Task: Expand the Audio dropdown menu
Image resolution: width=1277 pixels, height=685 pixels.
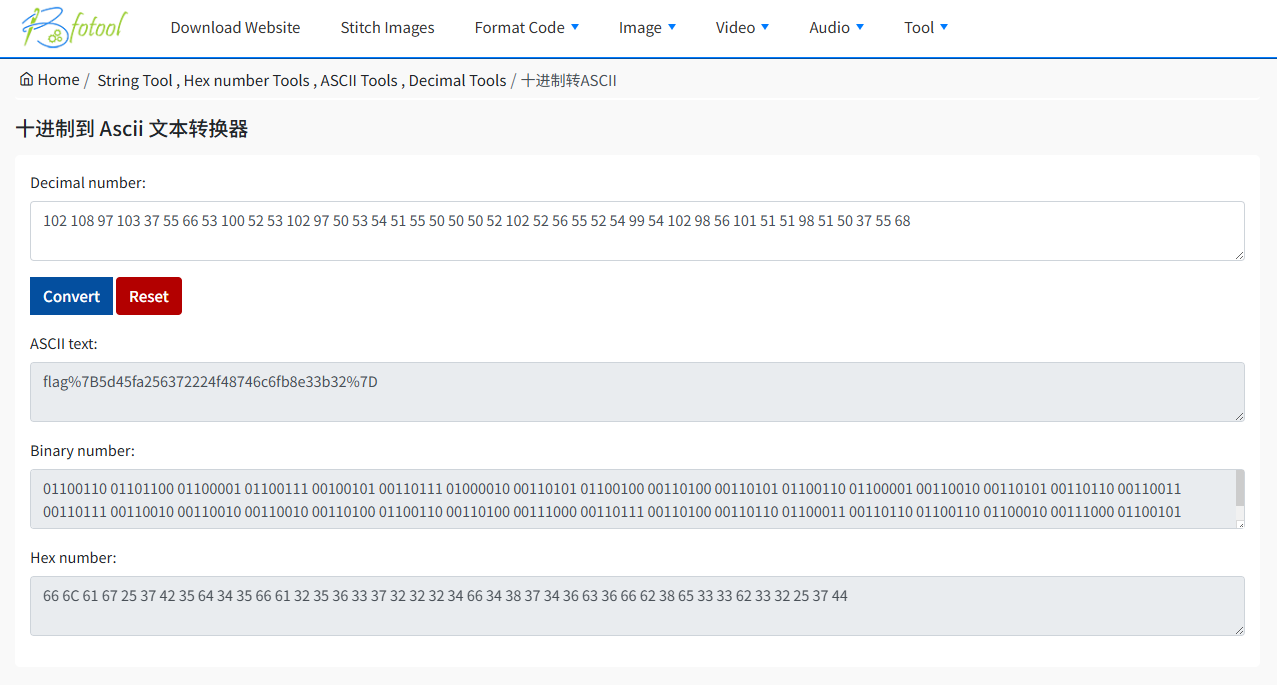Action: pyautogui.click(x=836, y=28)
